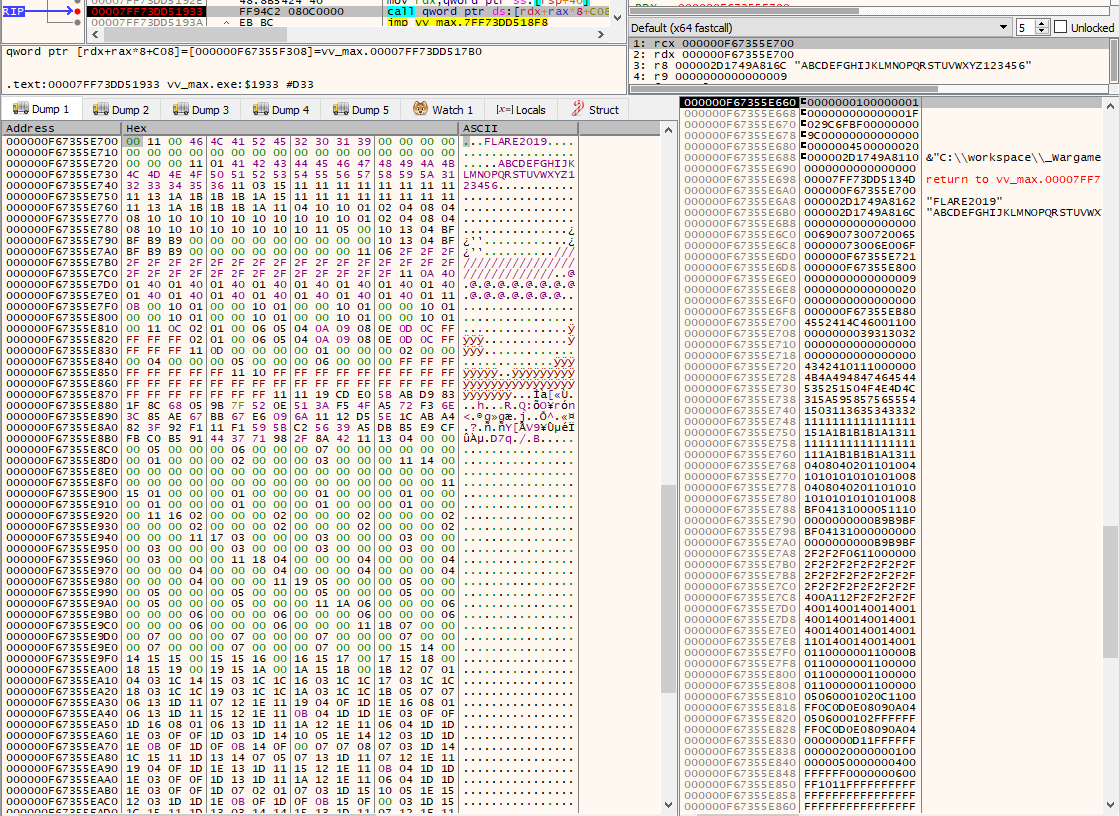Switch to the Dump 1 tab
Viewport: 1119px width, 816px height.
[x=42, y=109]
